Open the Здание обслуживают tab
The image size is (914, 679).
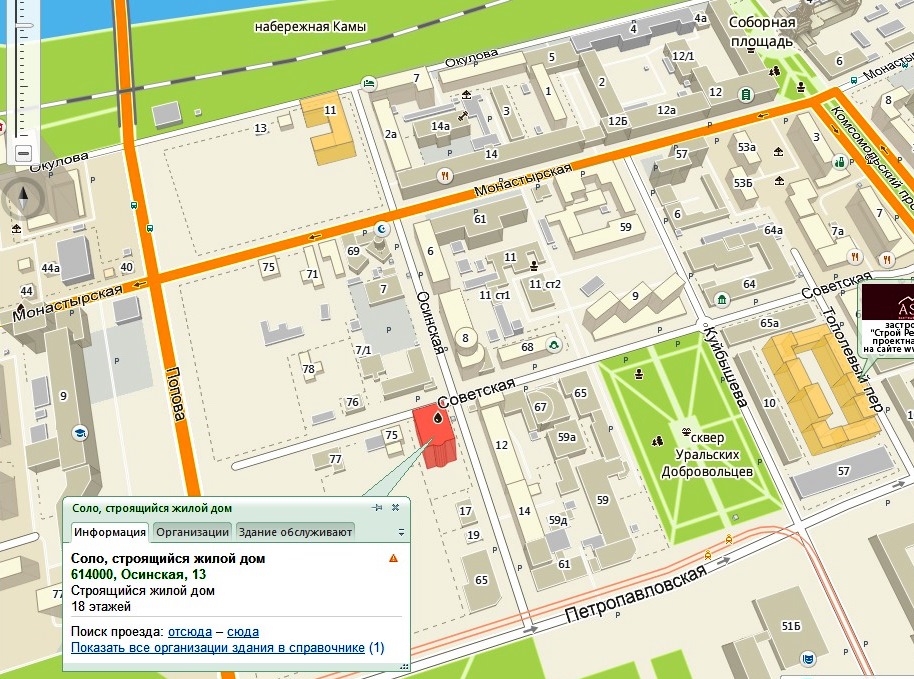click(294, 532)
